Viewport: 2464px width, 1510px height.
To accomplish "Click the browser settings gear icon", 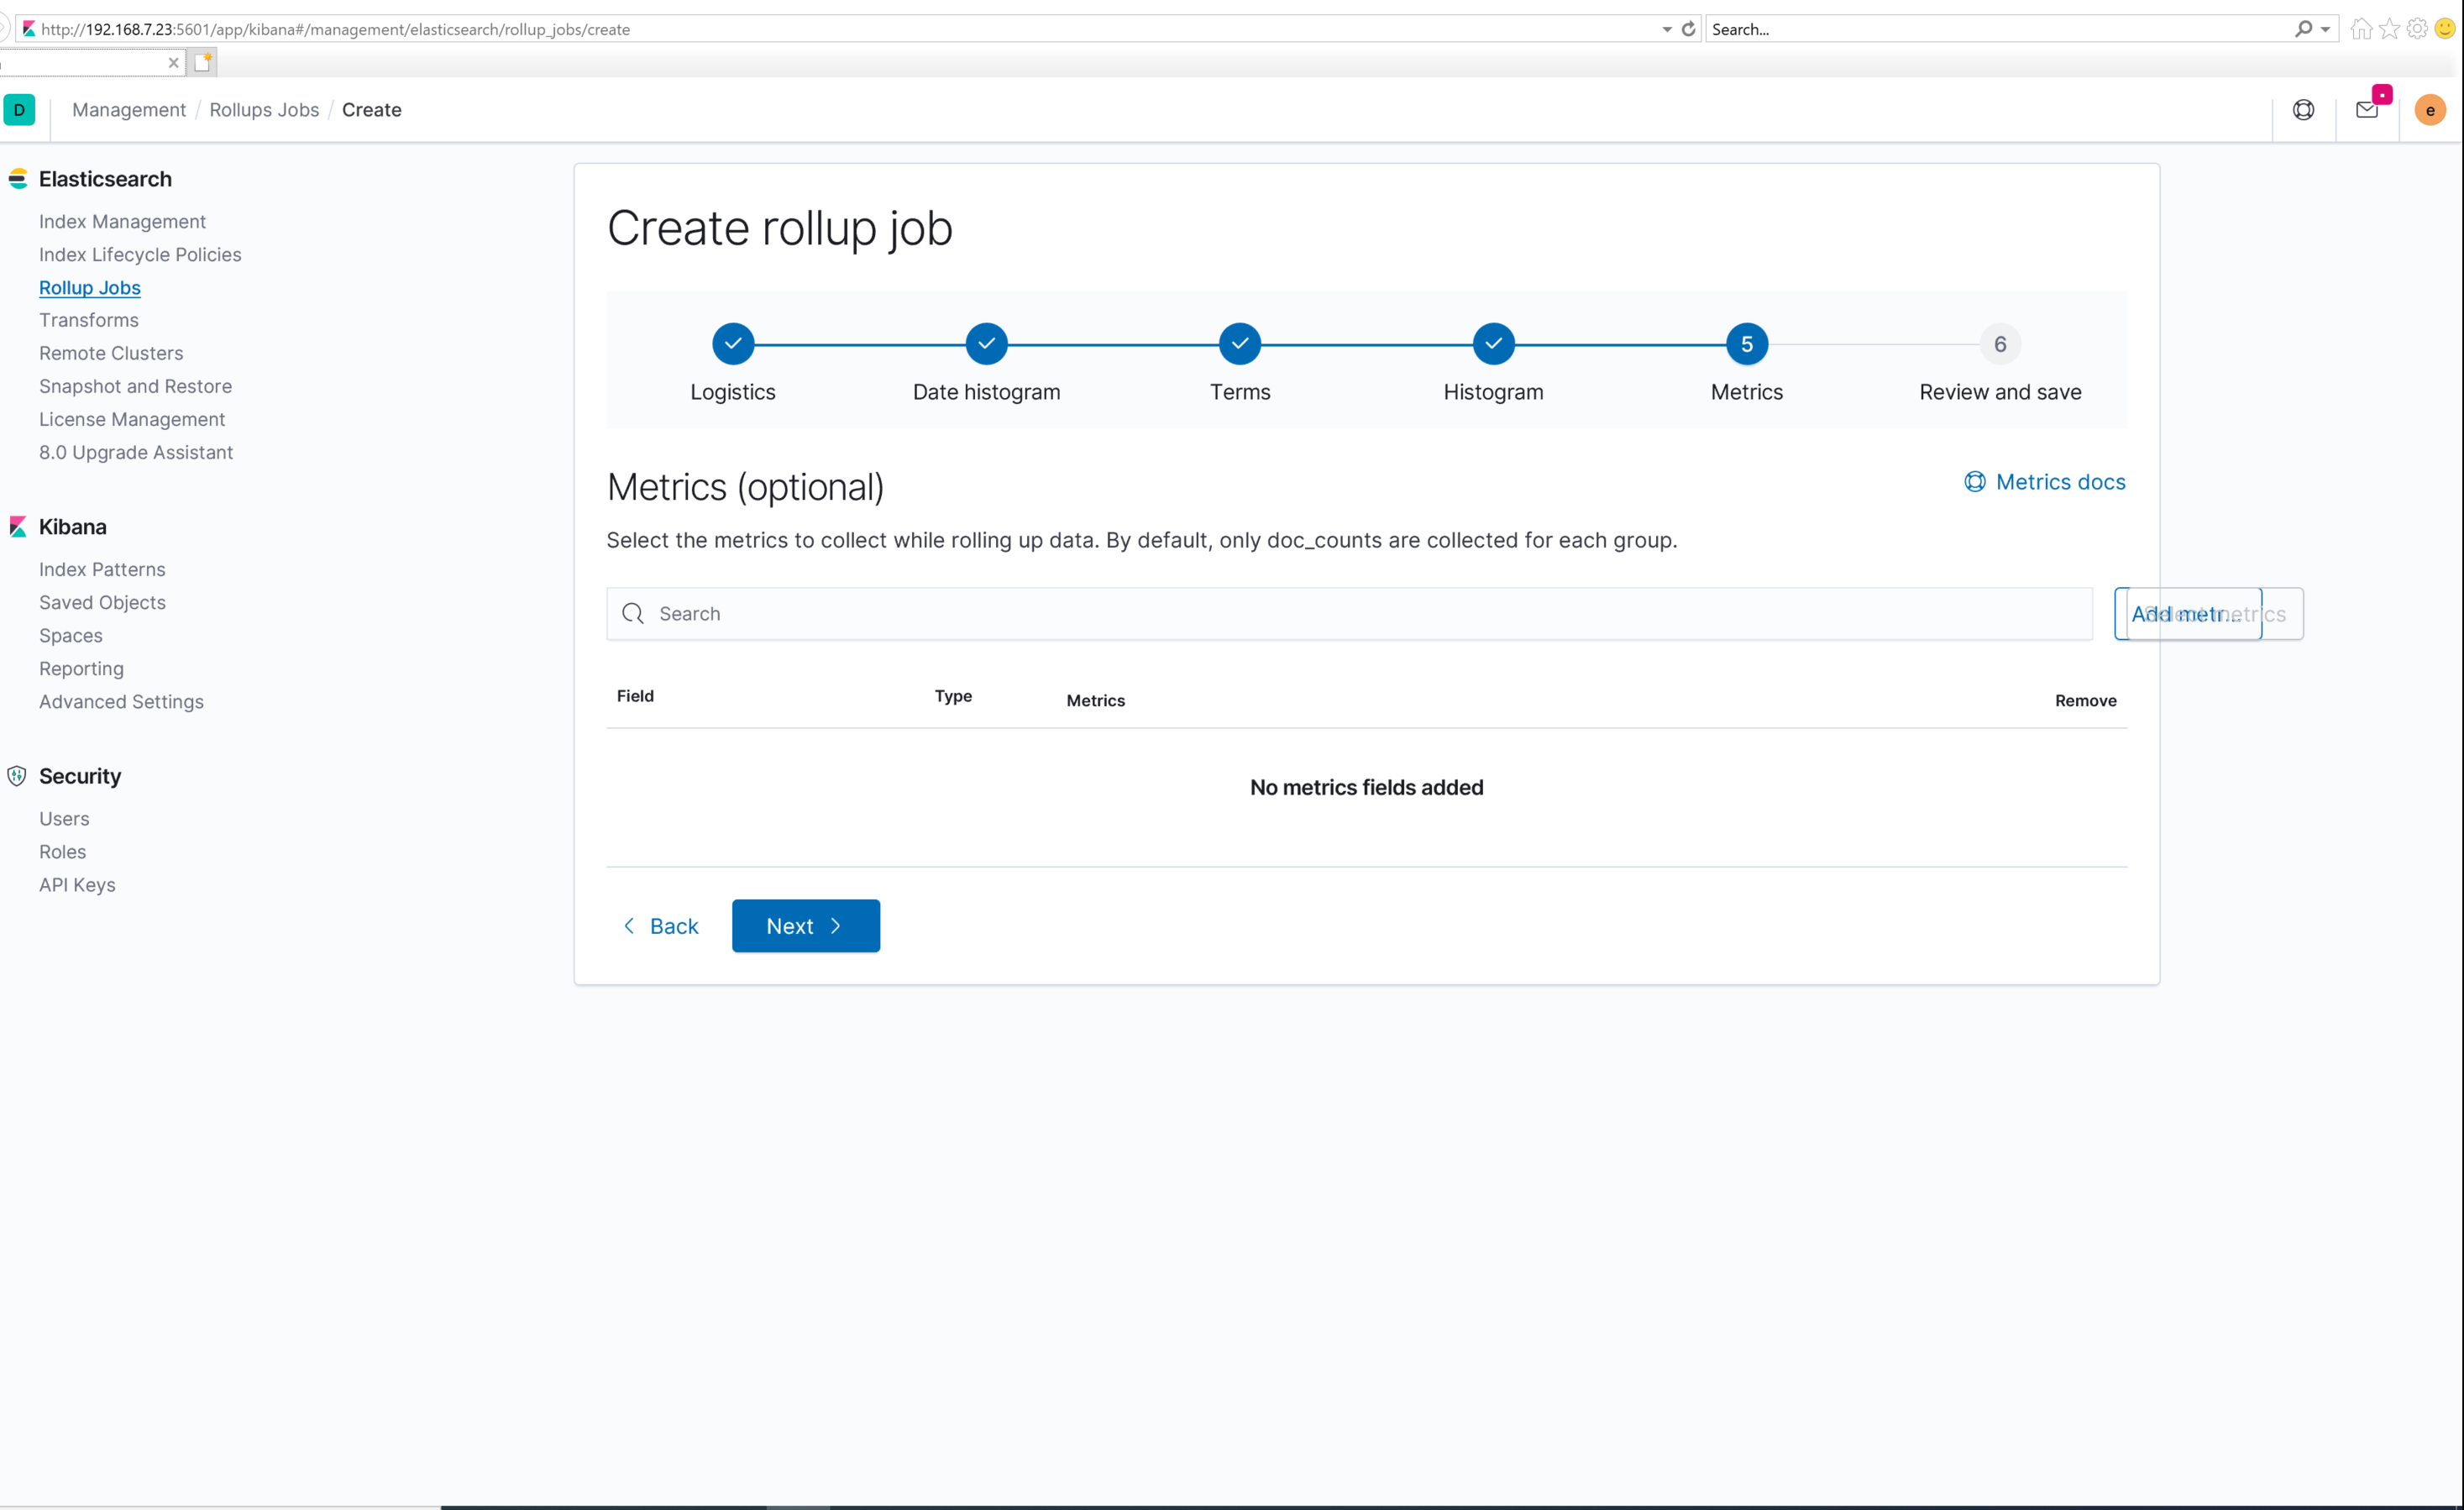I will tap(2417, 29).
